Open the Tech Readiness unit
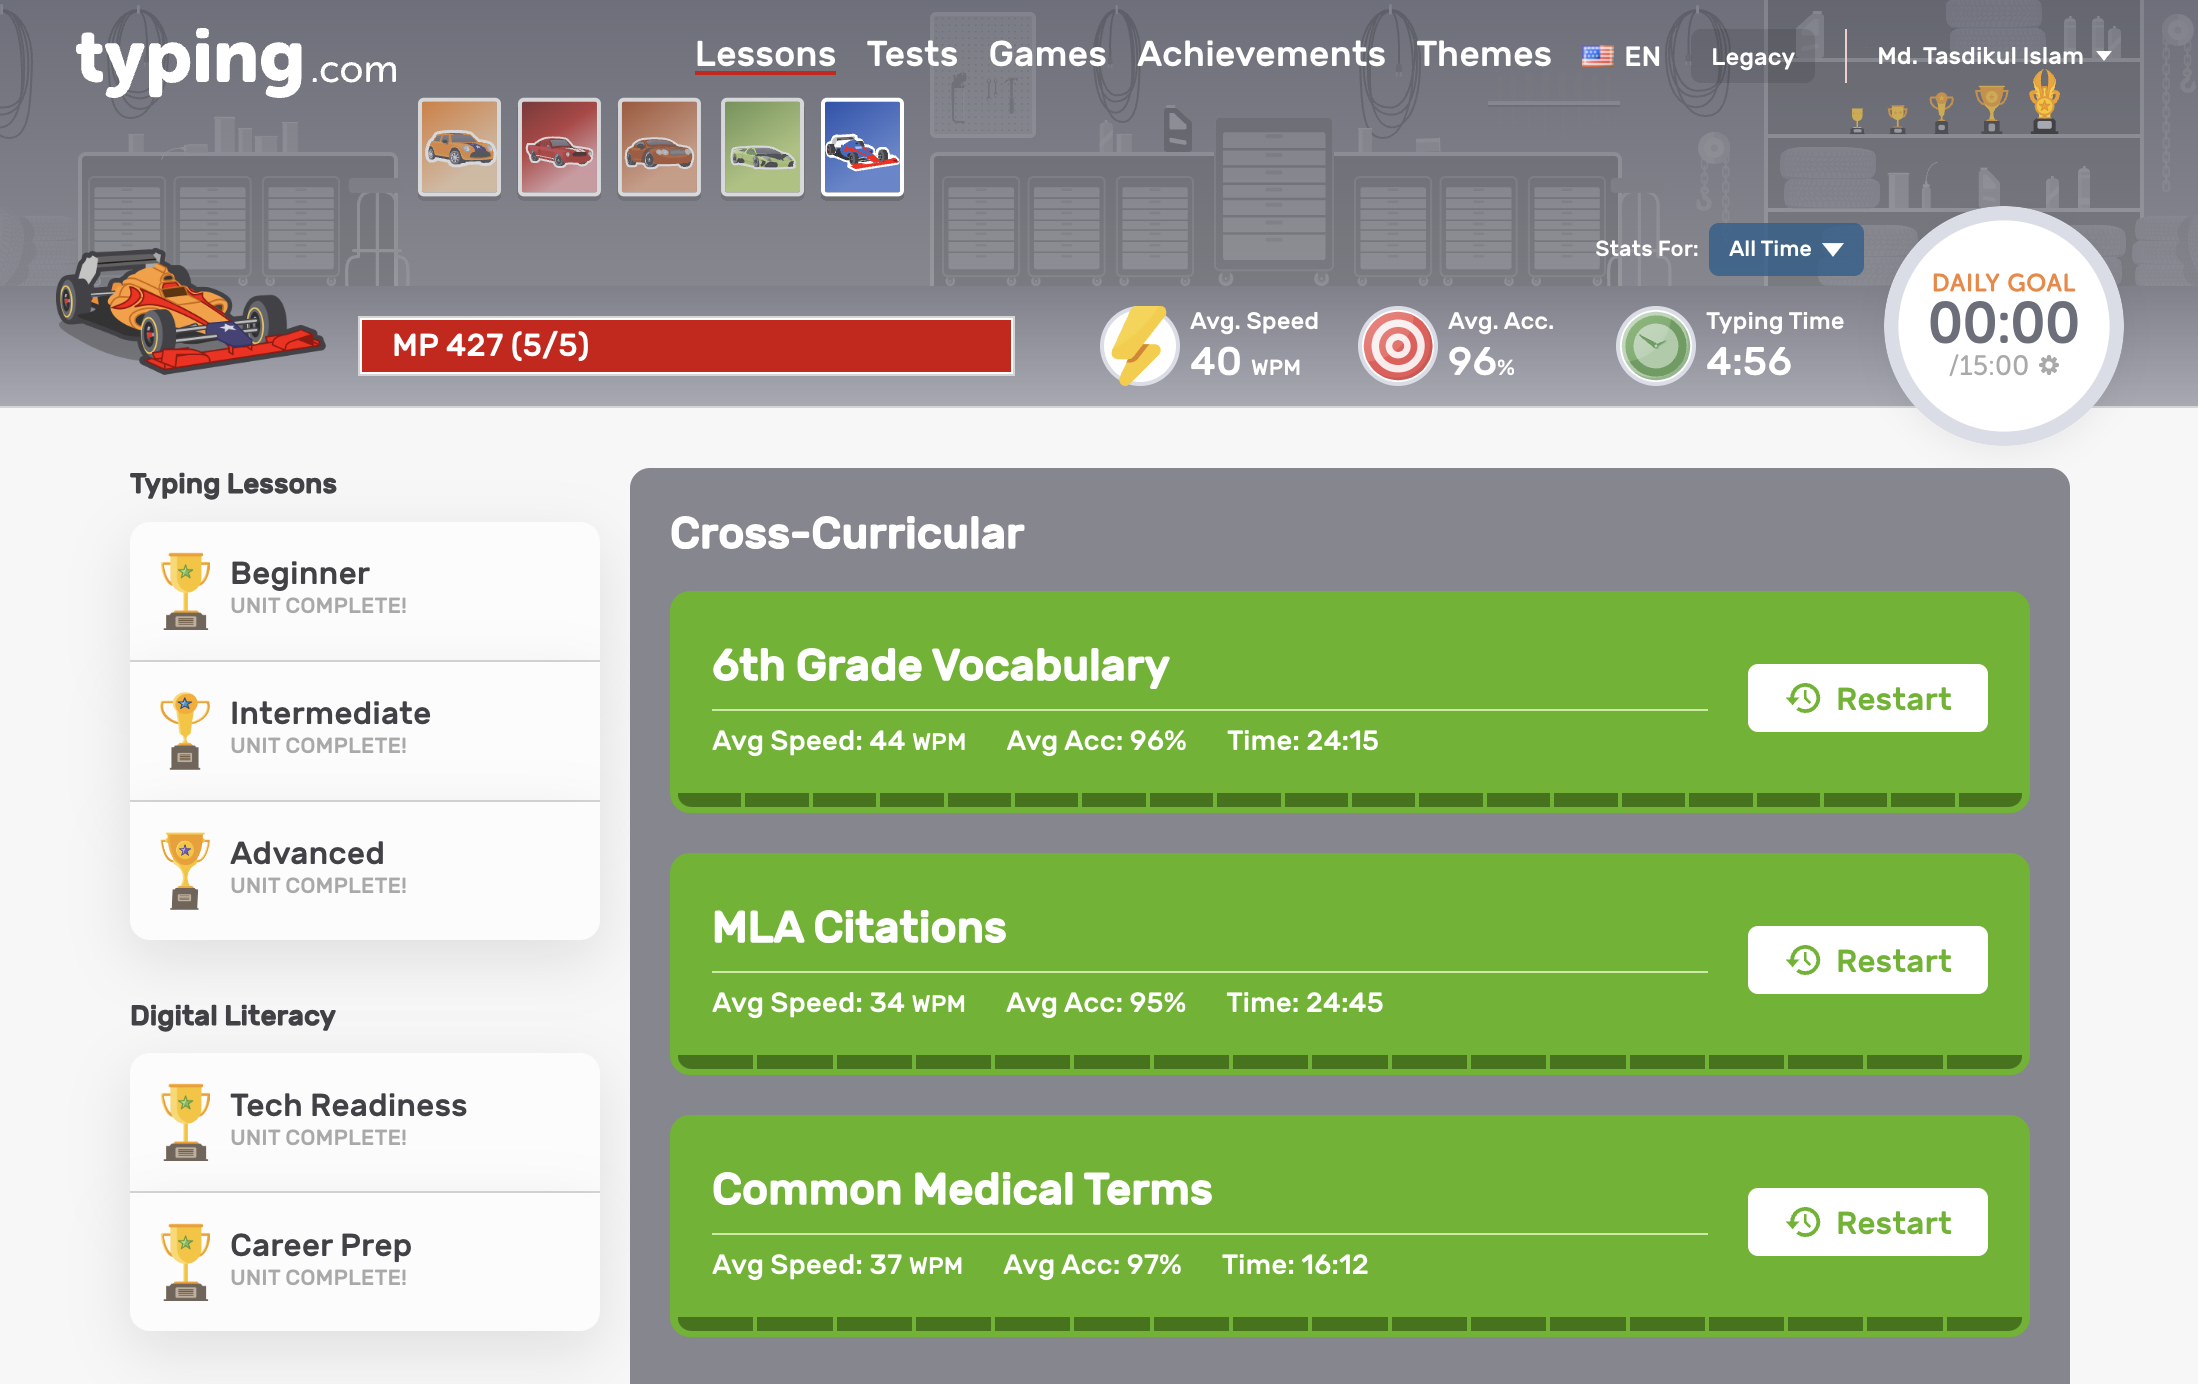The width and height of the screenshot is (2198, 1384). tap(365, 1122)
